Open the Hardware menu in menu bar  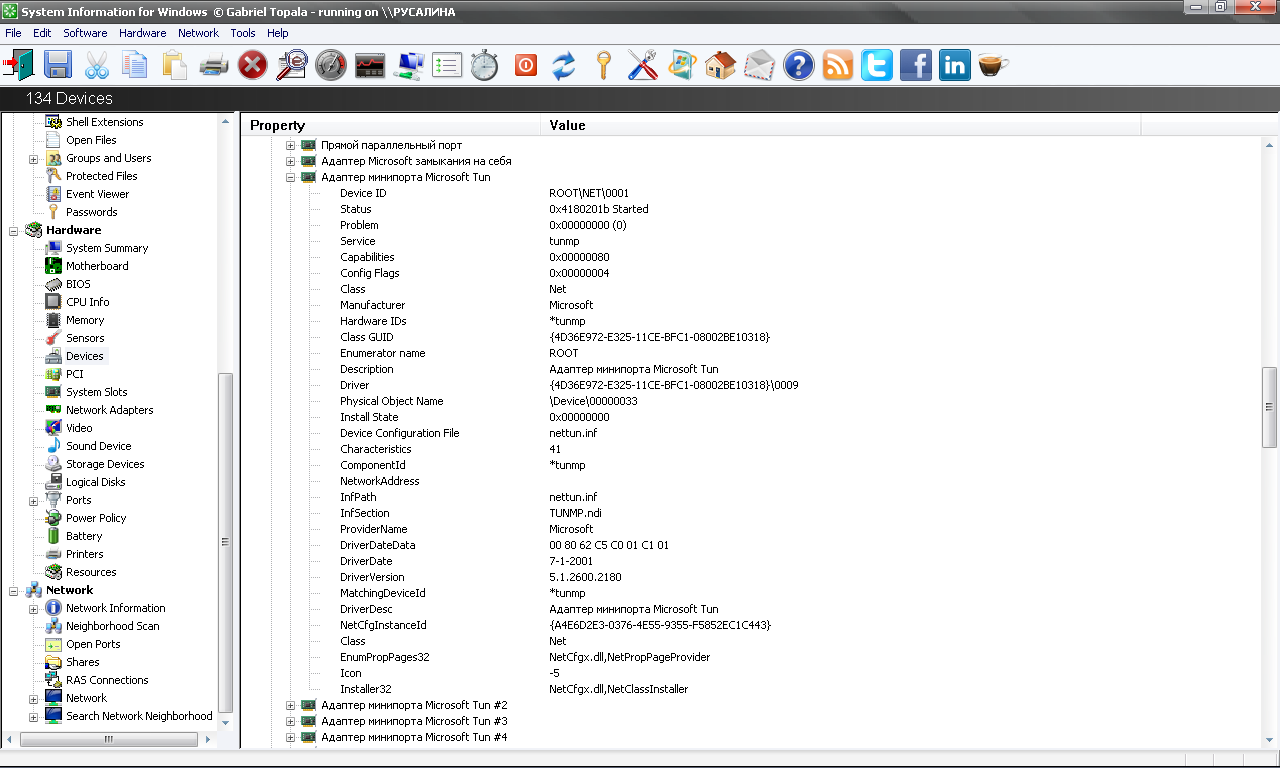click(143, 33)
